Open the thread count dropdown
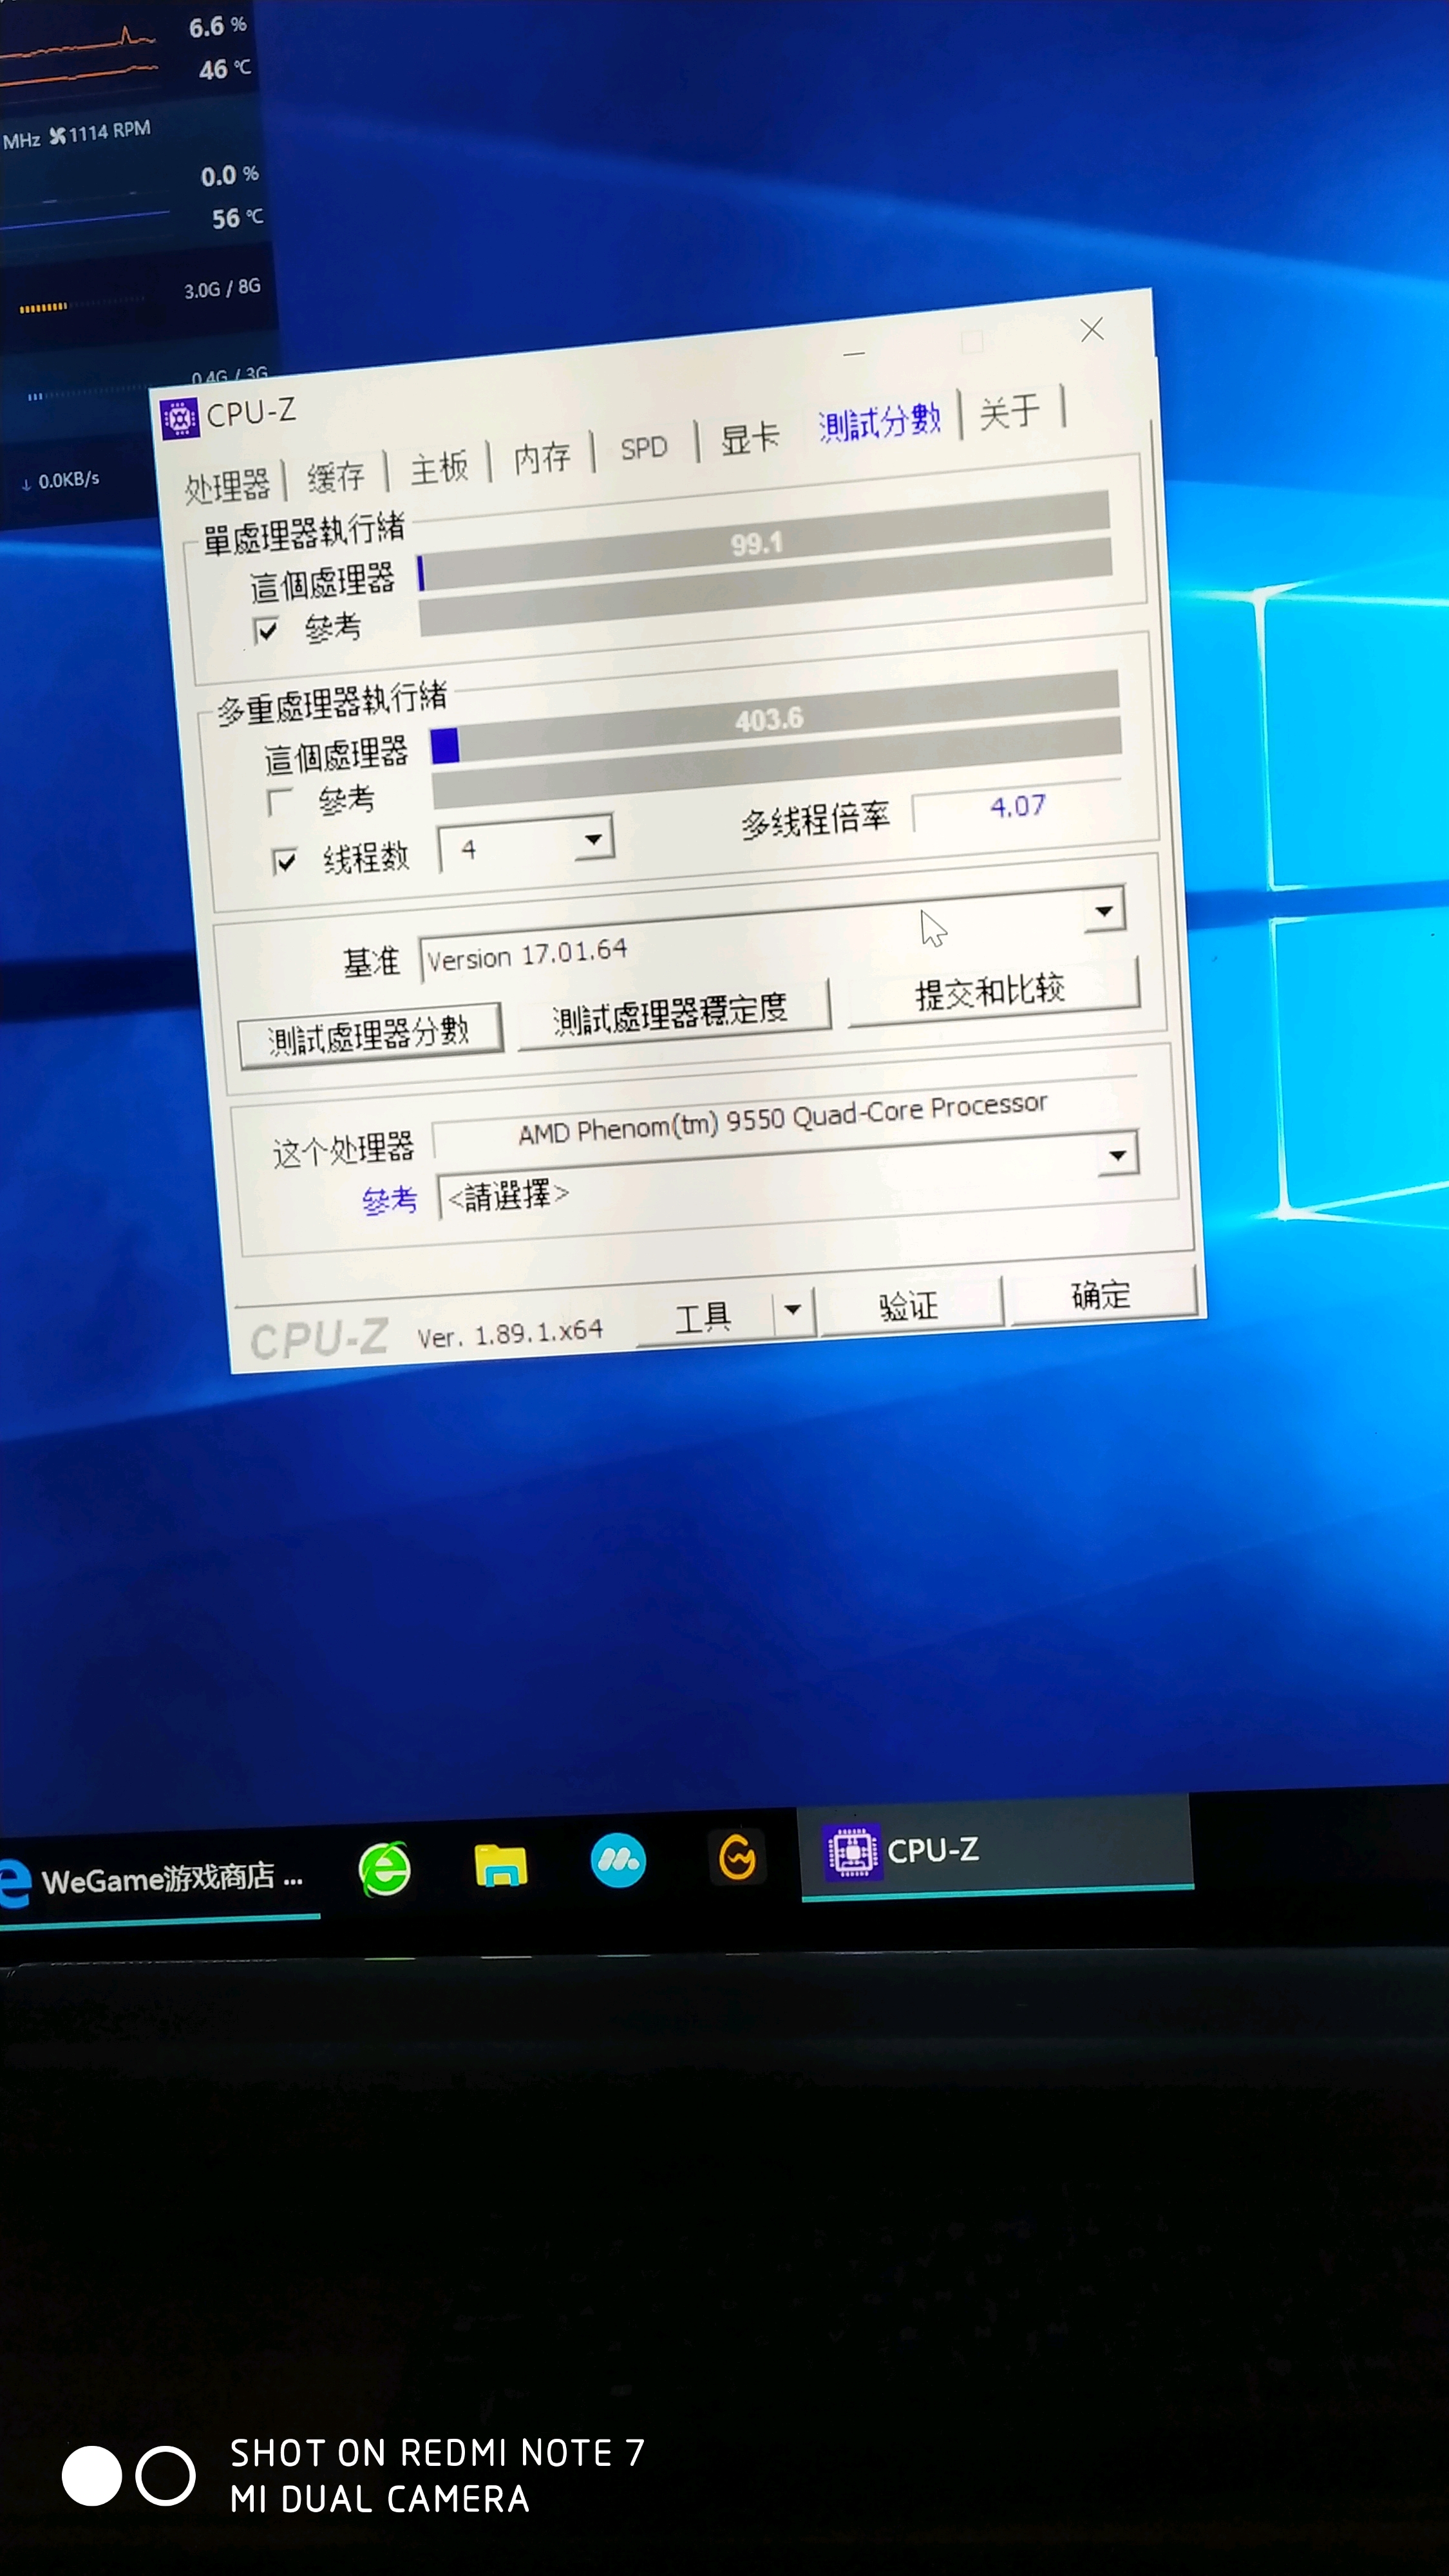1449x2576 pixels. click(x=593, y=839)
